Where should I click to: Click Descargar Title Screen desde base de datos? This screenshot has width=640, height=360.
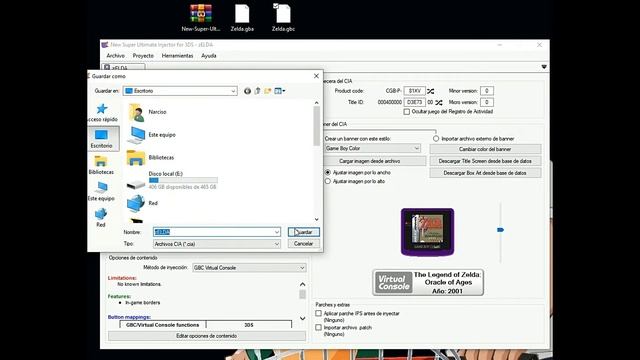tap(485, 161)
